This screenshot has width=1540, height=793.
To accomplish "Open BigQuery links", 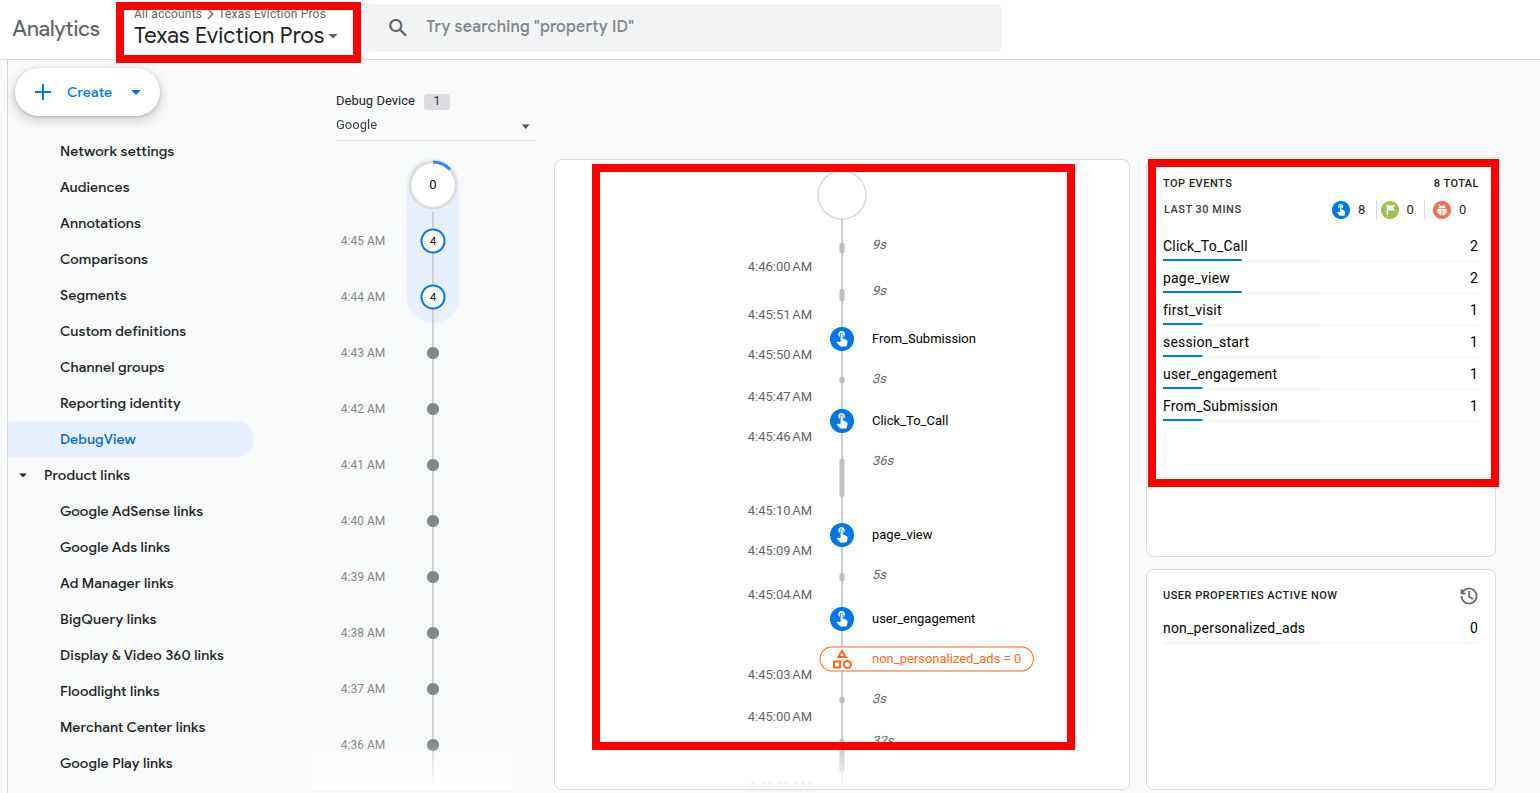I will pos(108,620).
